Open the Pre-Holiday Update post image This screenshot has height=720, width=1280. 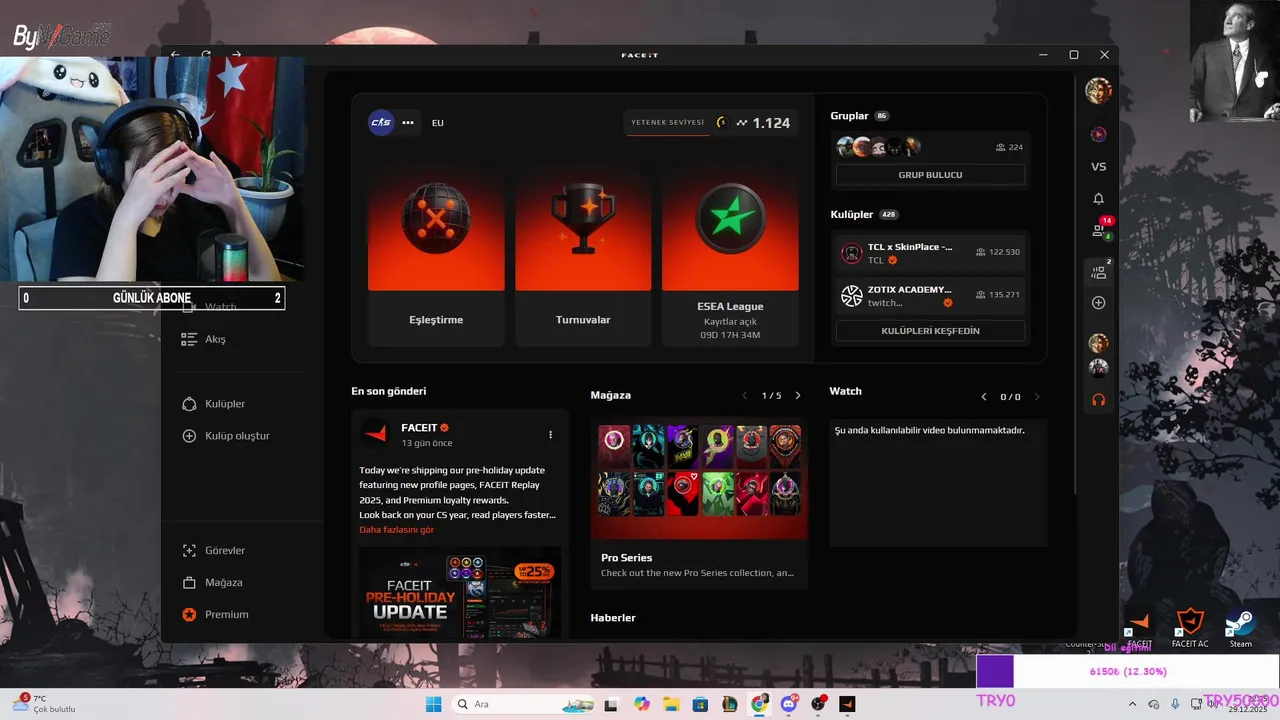tap(460, 593)
